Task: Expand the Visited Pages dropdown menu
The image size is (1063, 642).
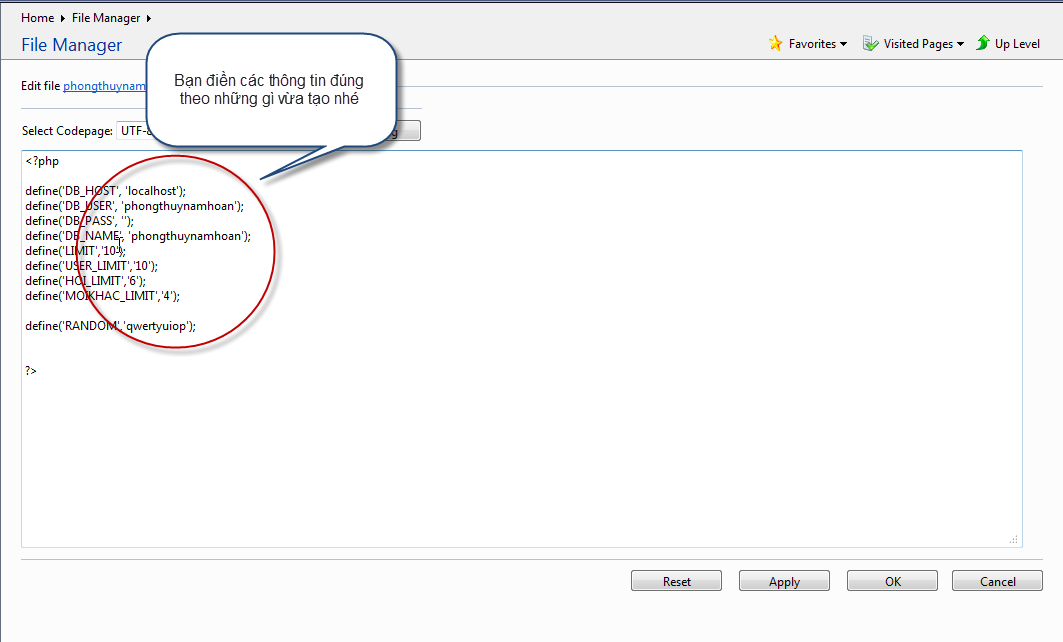Action: point(960,44)
